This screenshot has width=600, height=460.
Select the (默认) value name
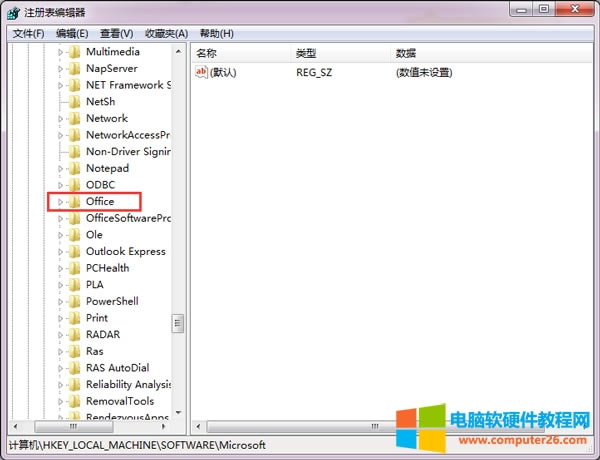click(223, 72)
